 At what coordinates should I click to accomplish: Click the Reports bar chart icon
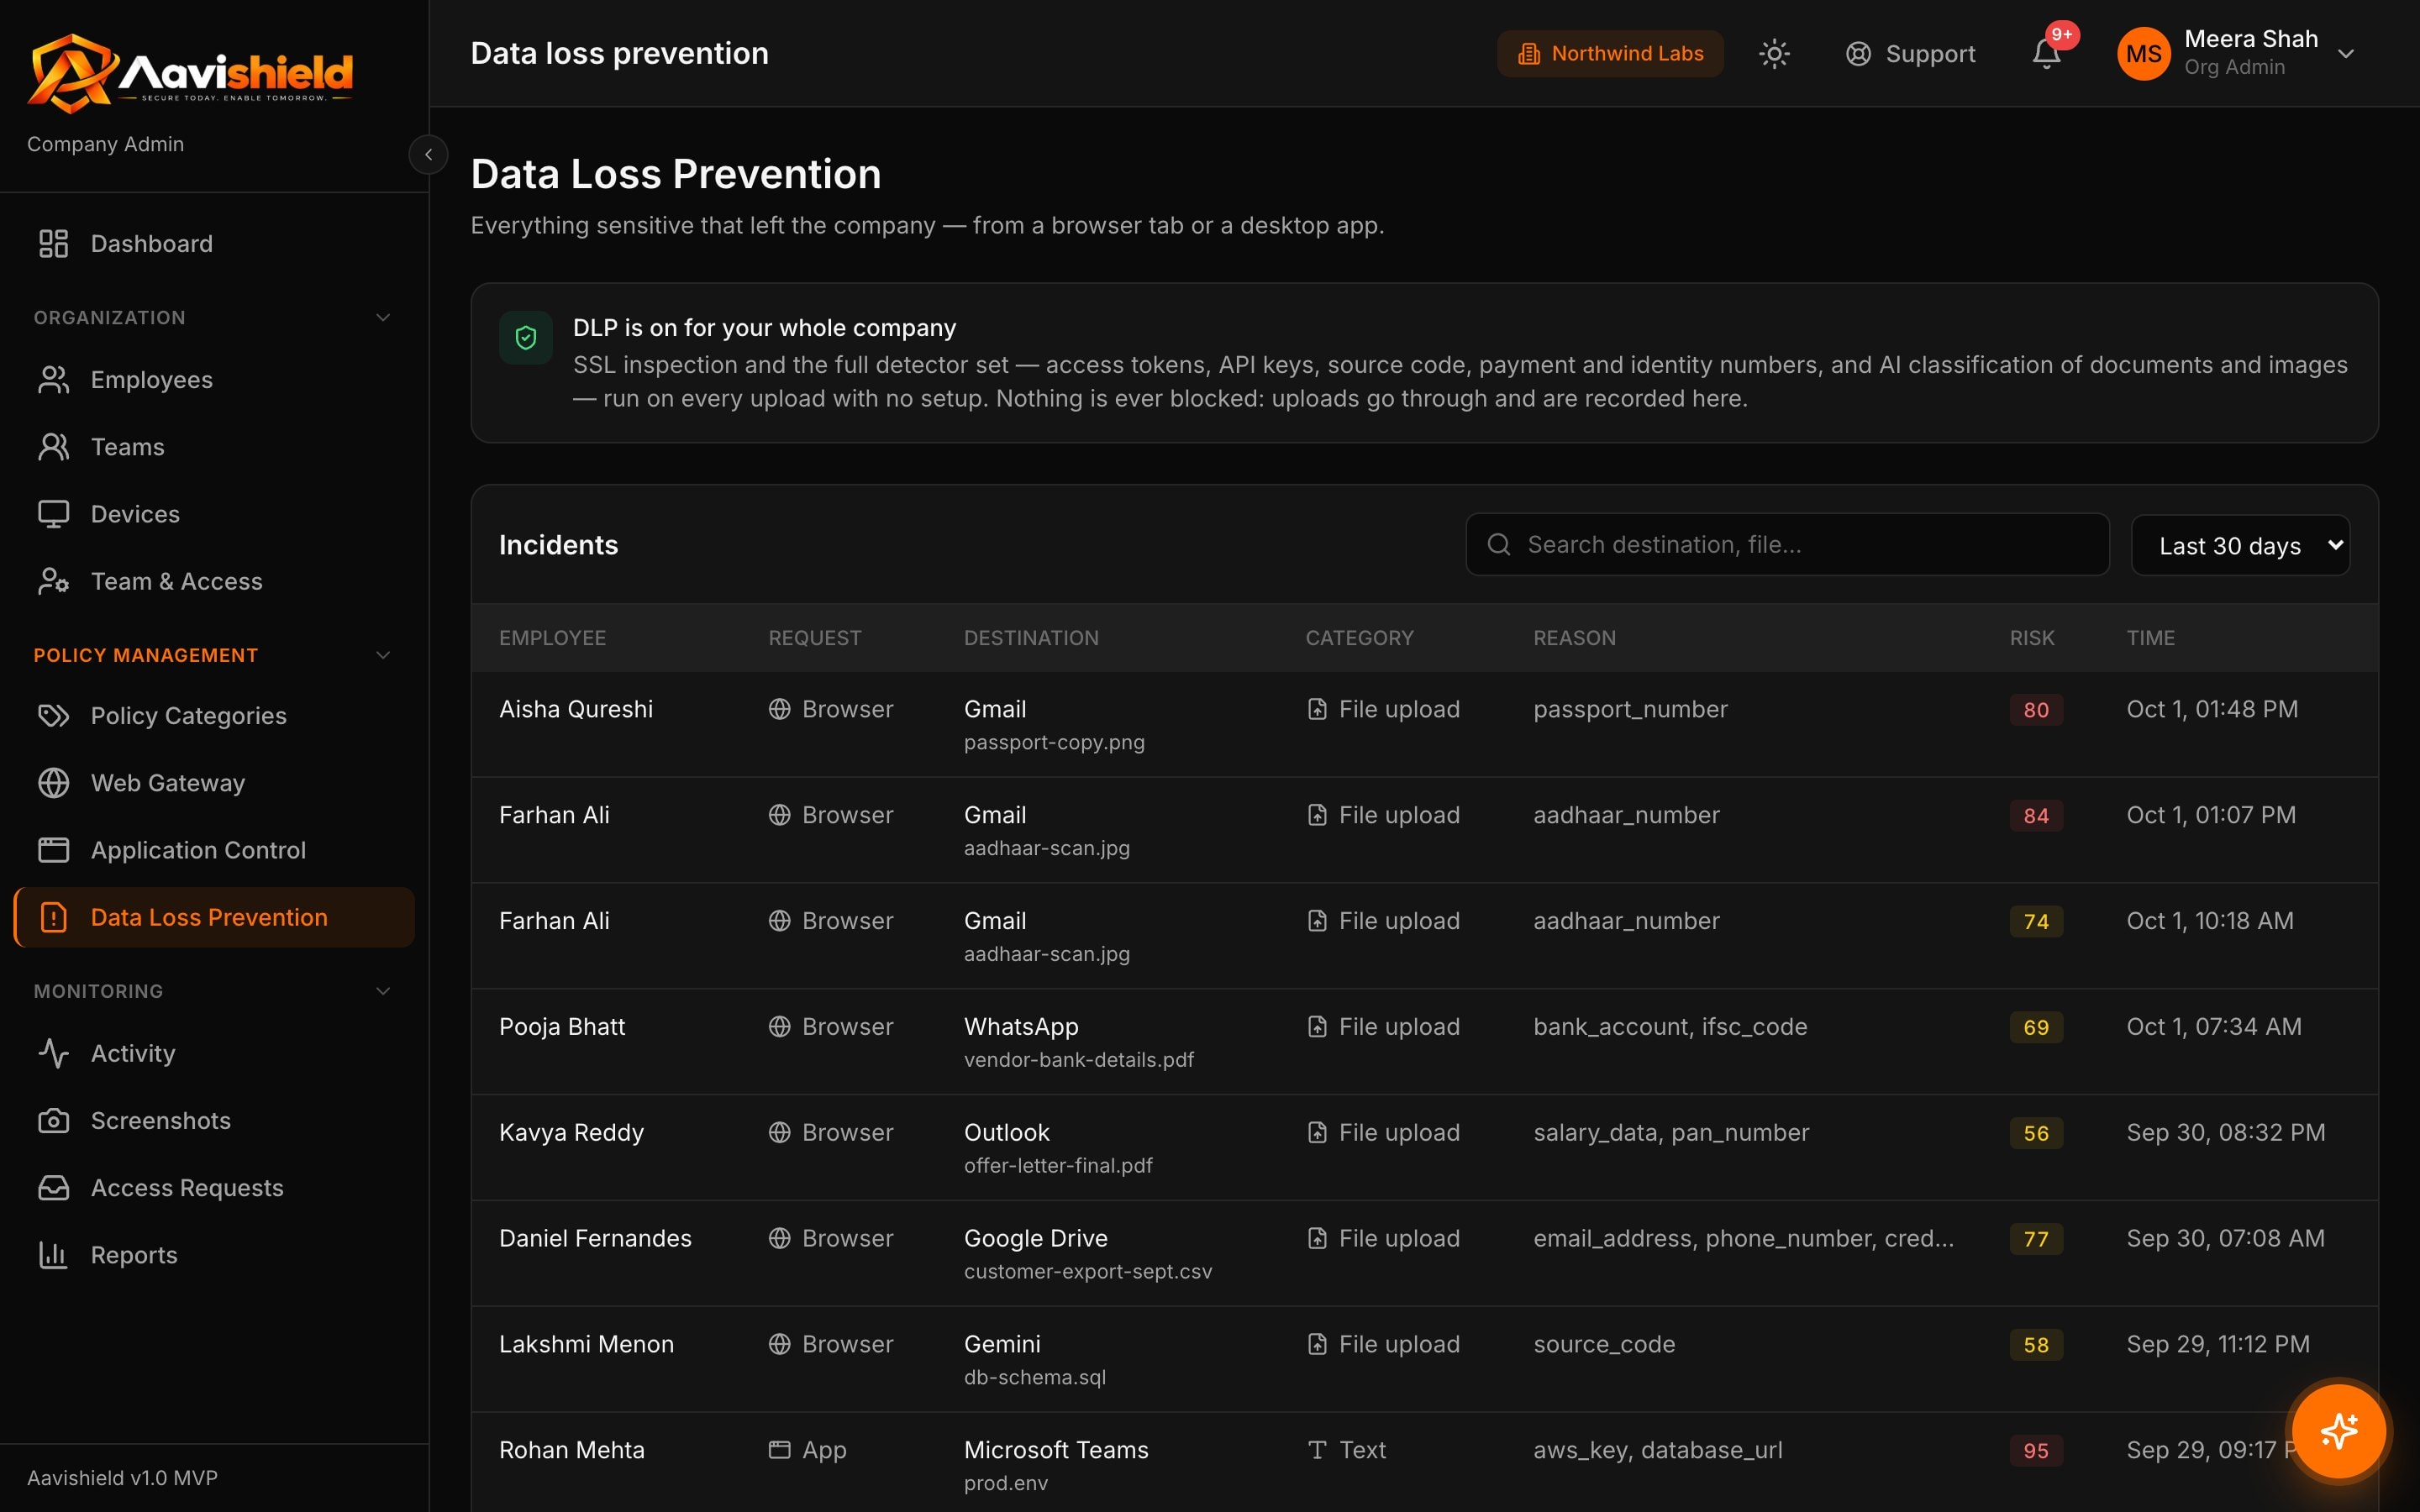(53, 1254)
